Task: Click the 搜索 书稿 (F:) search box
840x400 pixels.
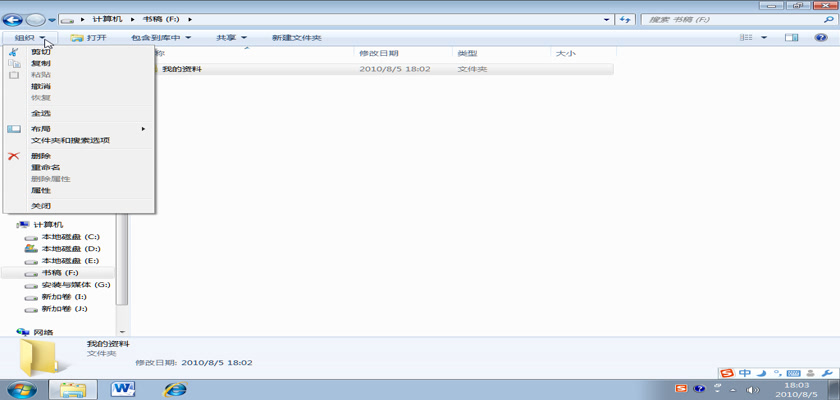Action: (x=730, y=19)
